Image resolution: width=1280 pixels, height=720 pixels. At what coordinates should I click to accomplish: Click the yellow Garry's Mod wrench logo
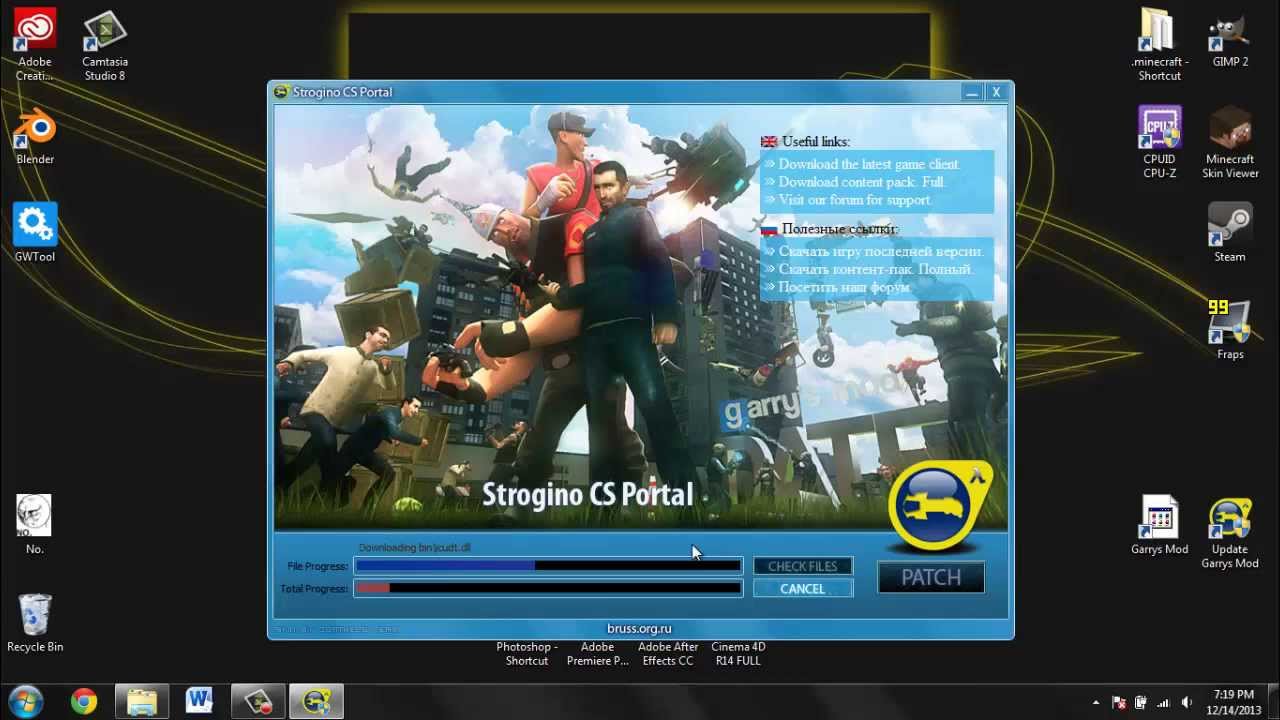(940, 507)
